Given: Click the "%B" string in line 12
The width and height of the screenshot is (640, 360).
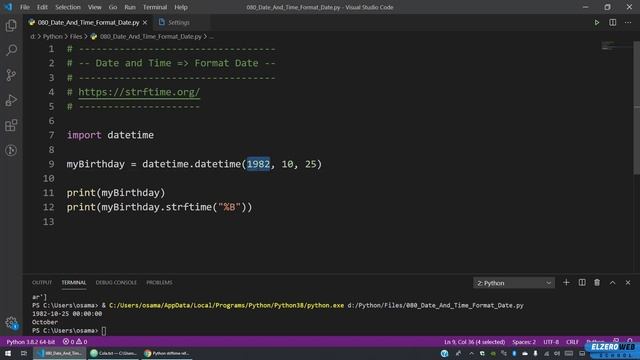Looking at the screenshot, I should [x=229, y=207].
